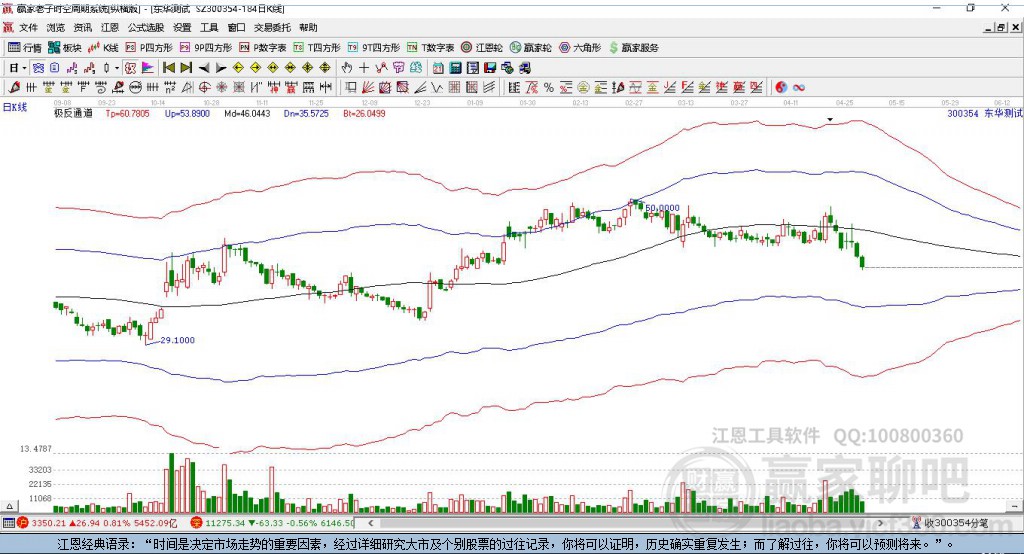Open the 工具 menu
1024x554 pixels.
point(209,27)
